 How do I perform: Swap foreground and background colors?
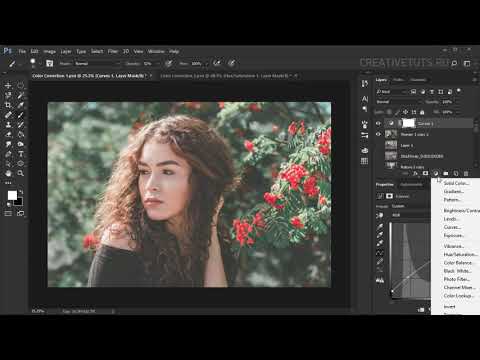point(21,192)
